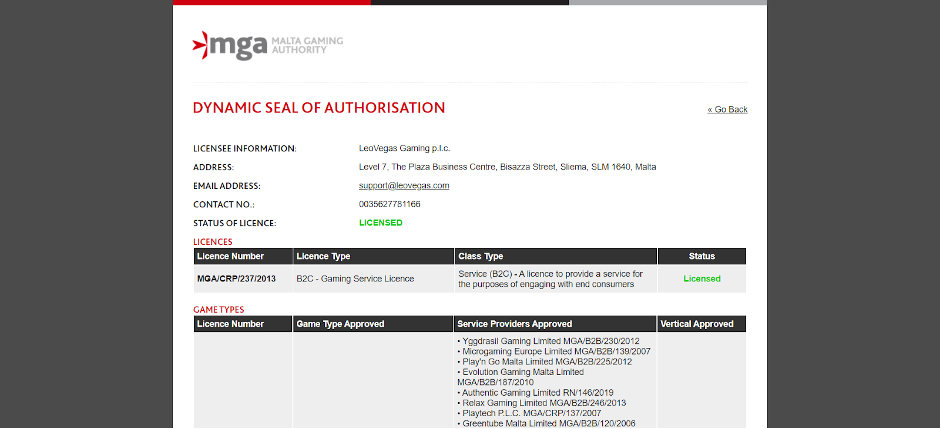Select Playtech P.L.C. MGA/CRP/137/2007 entry
The width and height of the screenshot is (941, 429).
(529, 413)
